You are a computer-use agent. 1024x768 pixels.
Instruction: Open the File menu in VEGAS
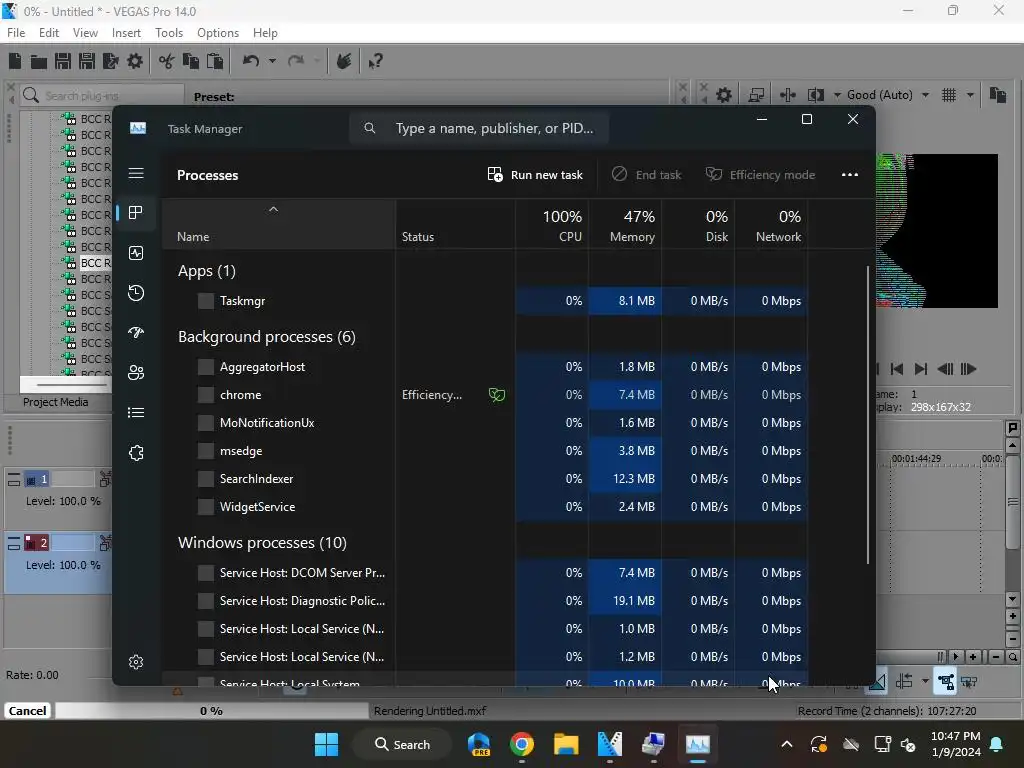(16, 33)
